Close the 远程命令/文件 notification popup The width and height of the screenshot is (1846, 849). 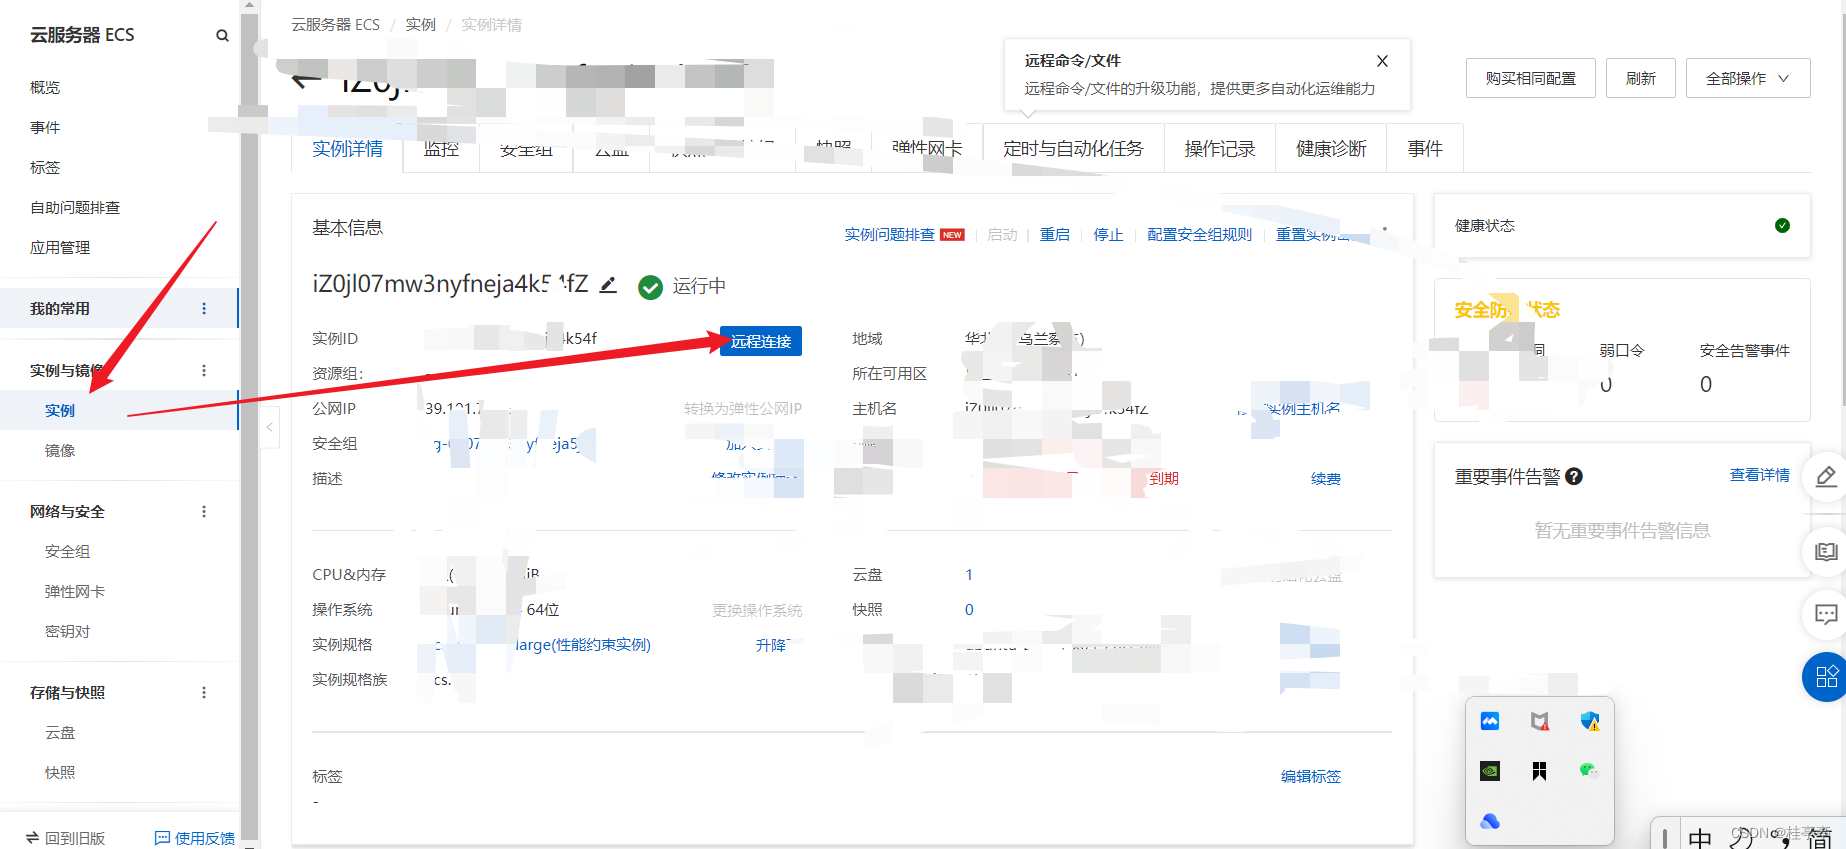(1382, 61)
